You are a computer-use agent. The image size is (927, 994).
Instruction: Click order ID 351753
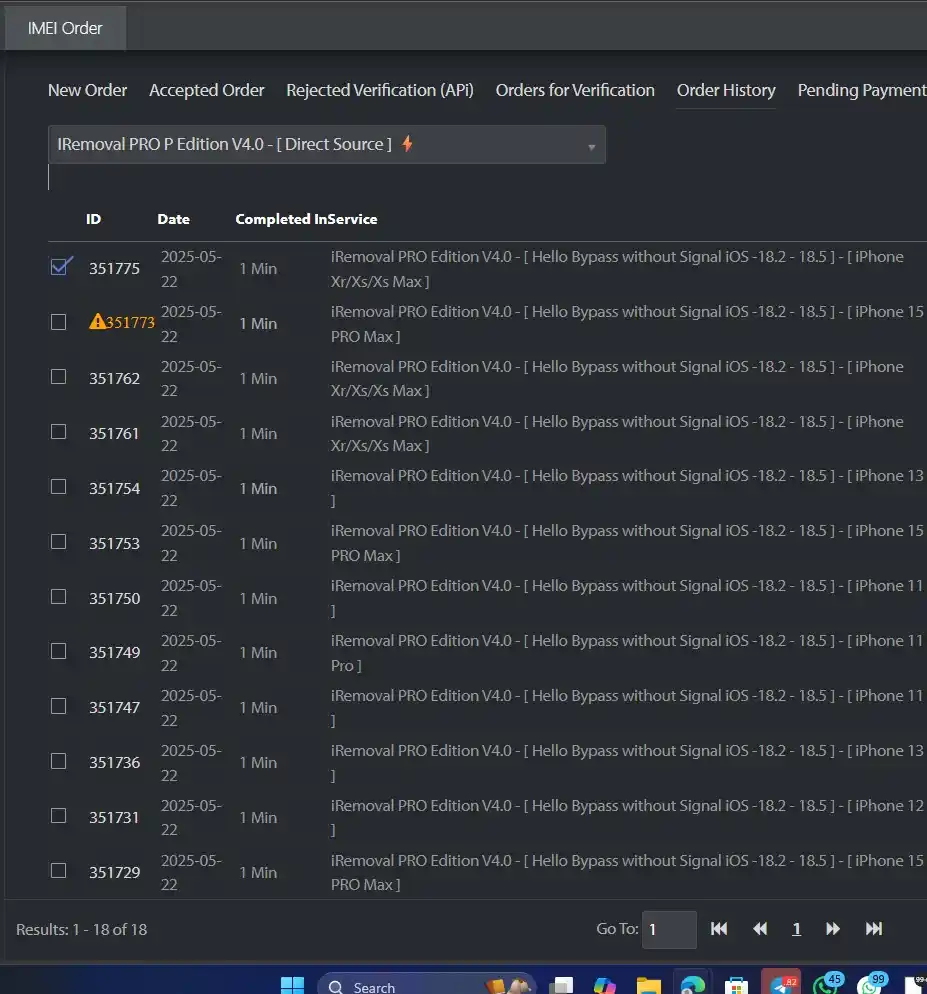(114, 544)
